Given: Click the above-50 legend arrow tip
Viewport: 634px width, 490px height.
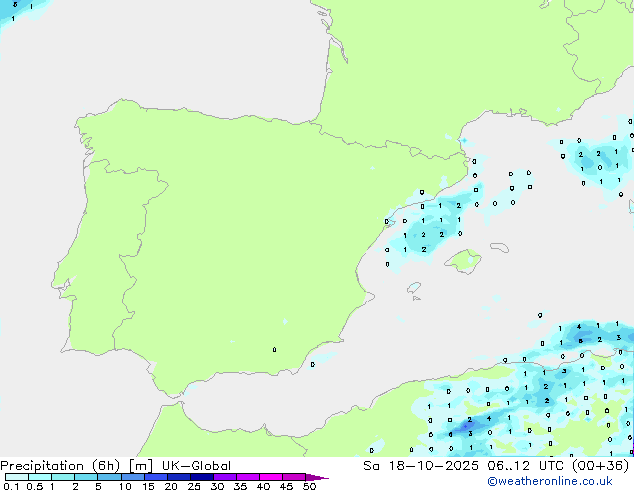Looking at the screenshot, I should pyautogui.click(x=317, y=477).
